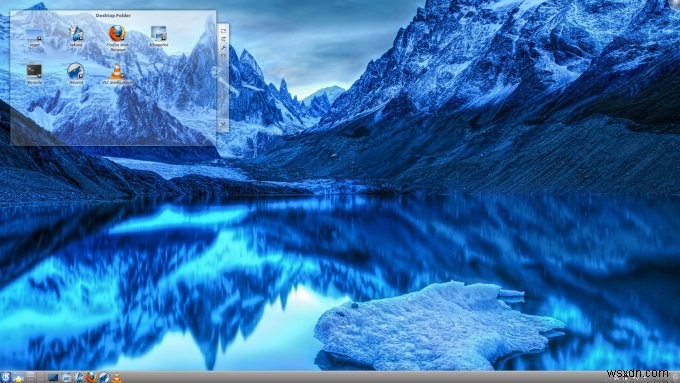The image size is (680, 383).
Task: Switch to second virtual desktop in pager
Action: tap(40, 377)
